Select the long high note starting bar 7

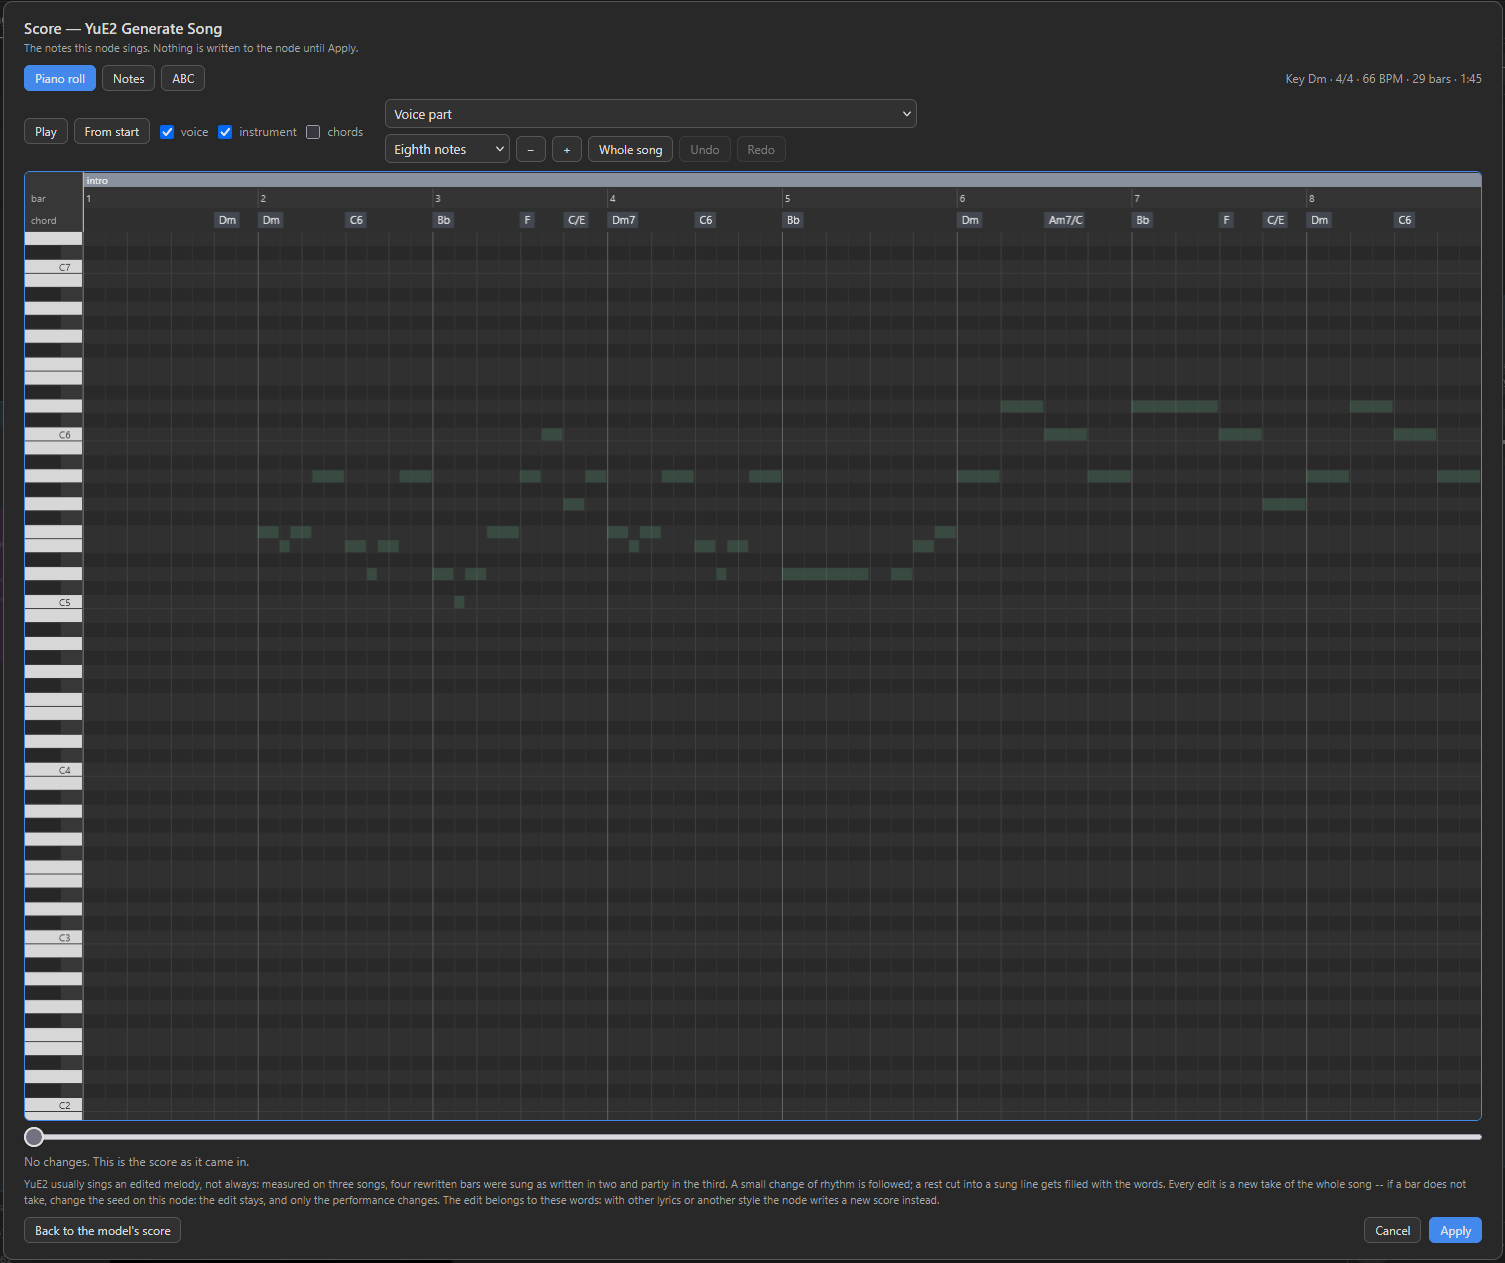point(1175,406)
